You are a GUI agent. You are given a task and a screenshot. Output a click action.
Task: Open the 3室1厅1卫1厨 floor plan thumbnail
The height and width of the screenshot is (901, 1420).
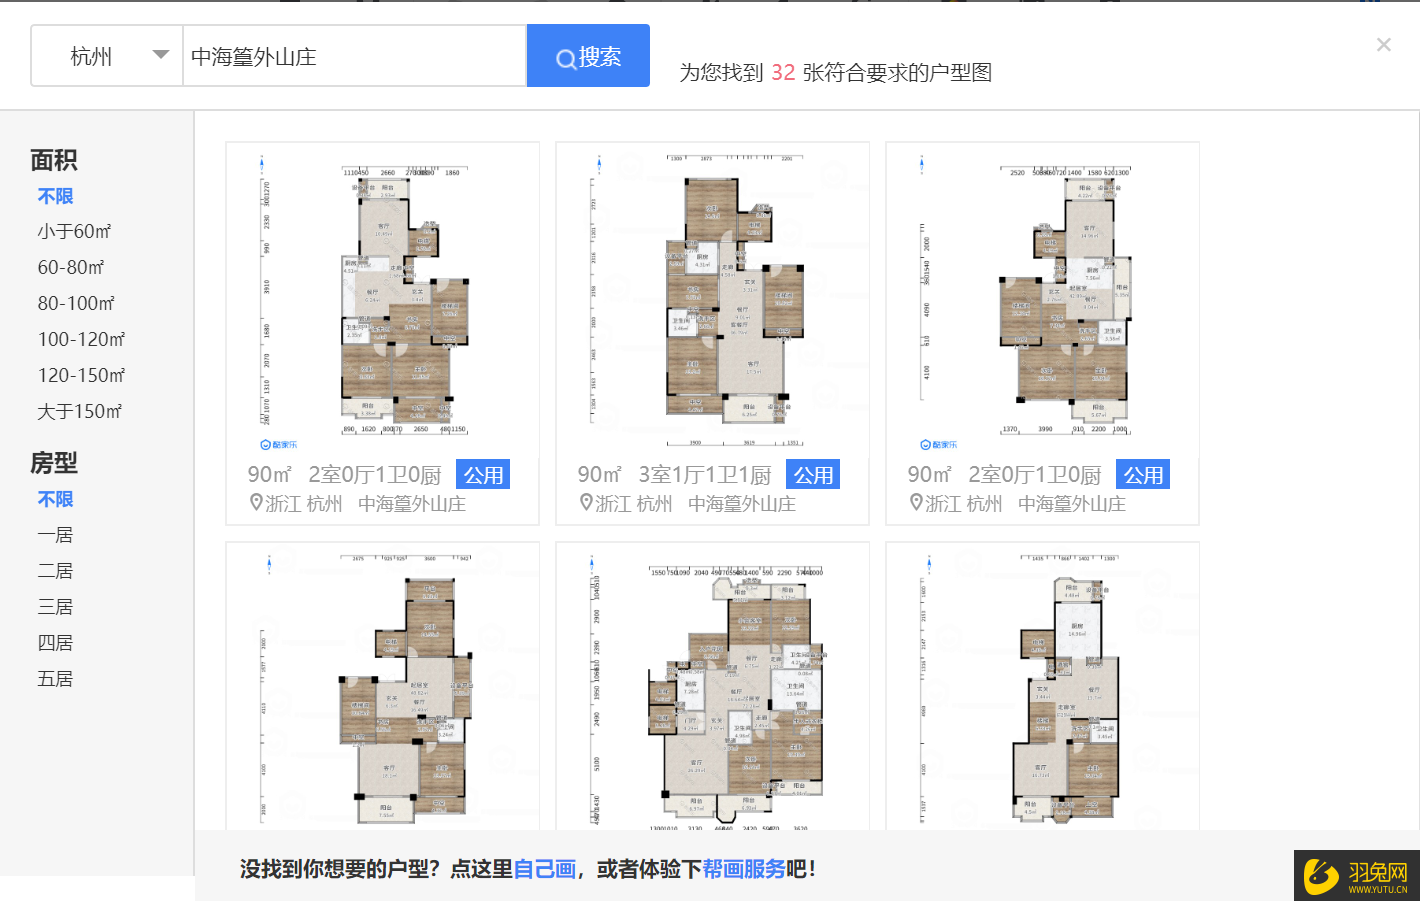coord(712,300)
